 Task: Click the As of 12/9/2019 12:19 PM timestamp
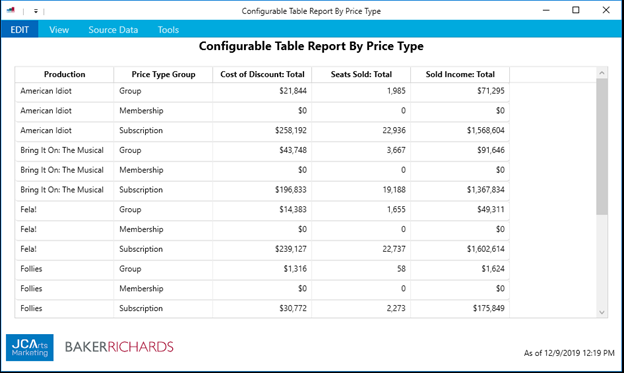569,353
